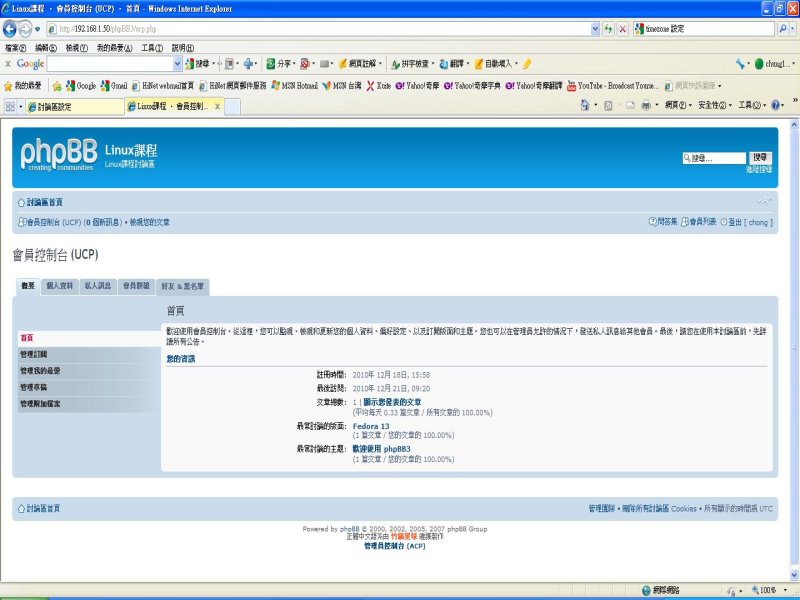Click the Print icon in the command bar
Screen dimensions: 800x600
646,106
